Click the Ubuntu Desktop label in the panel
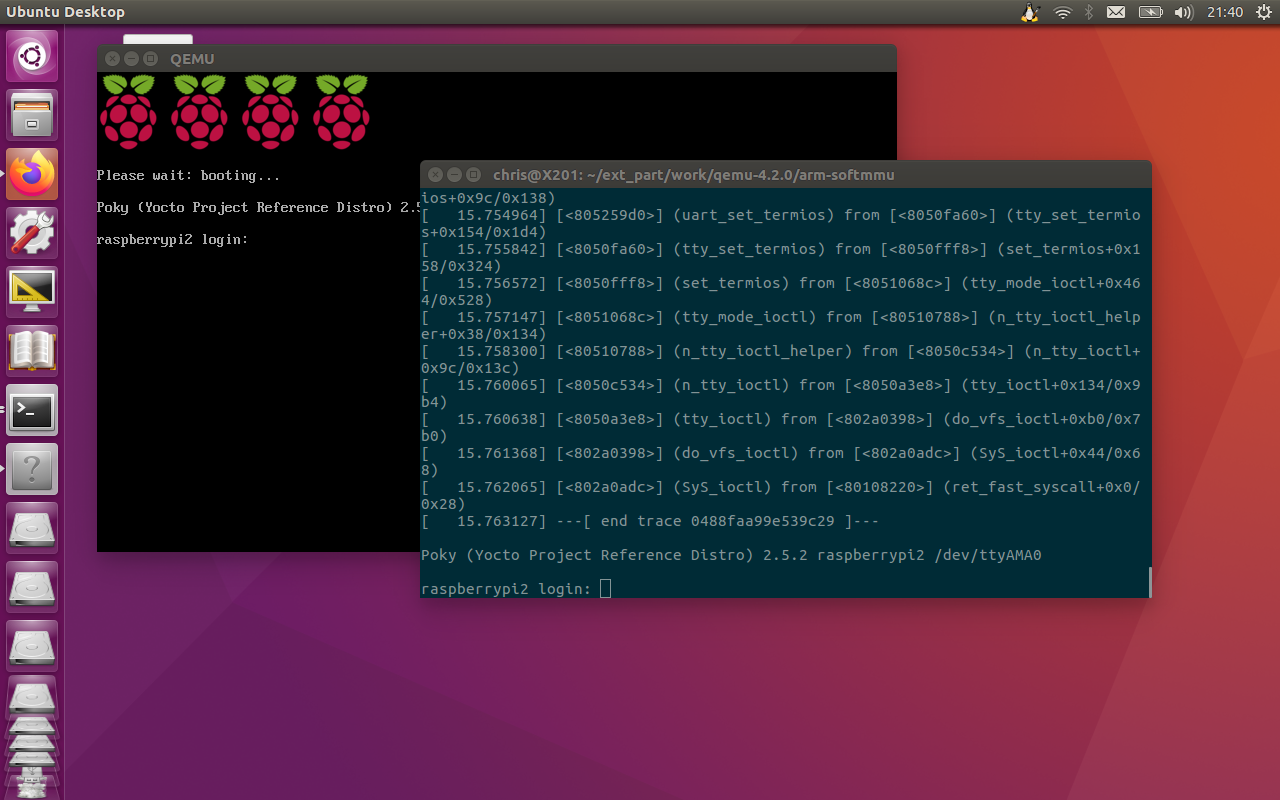This screenshot has width=1280, height=800. click(x=65, y=12)
